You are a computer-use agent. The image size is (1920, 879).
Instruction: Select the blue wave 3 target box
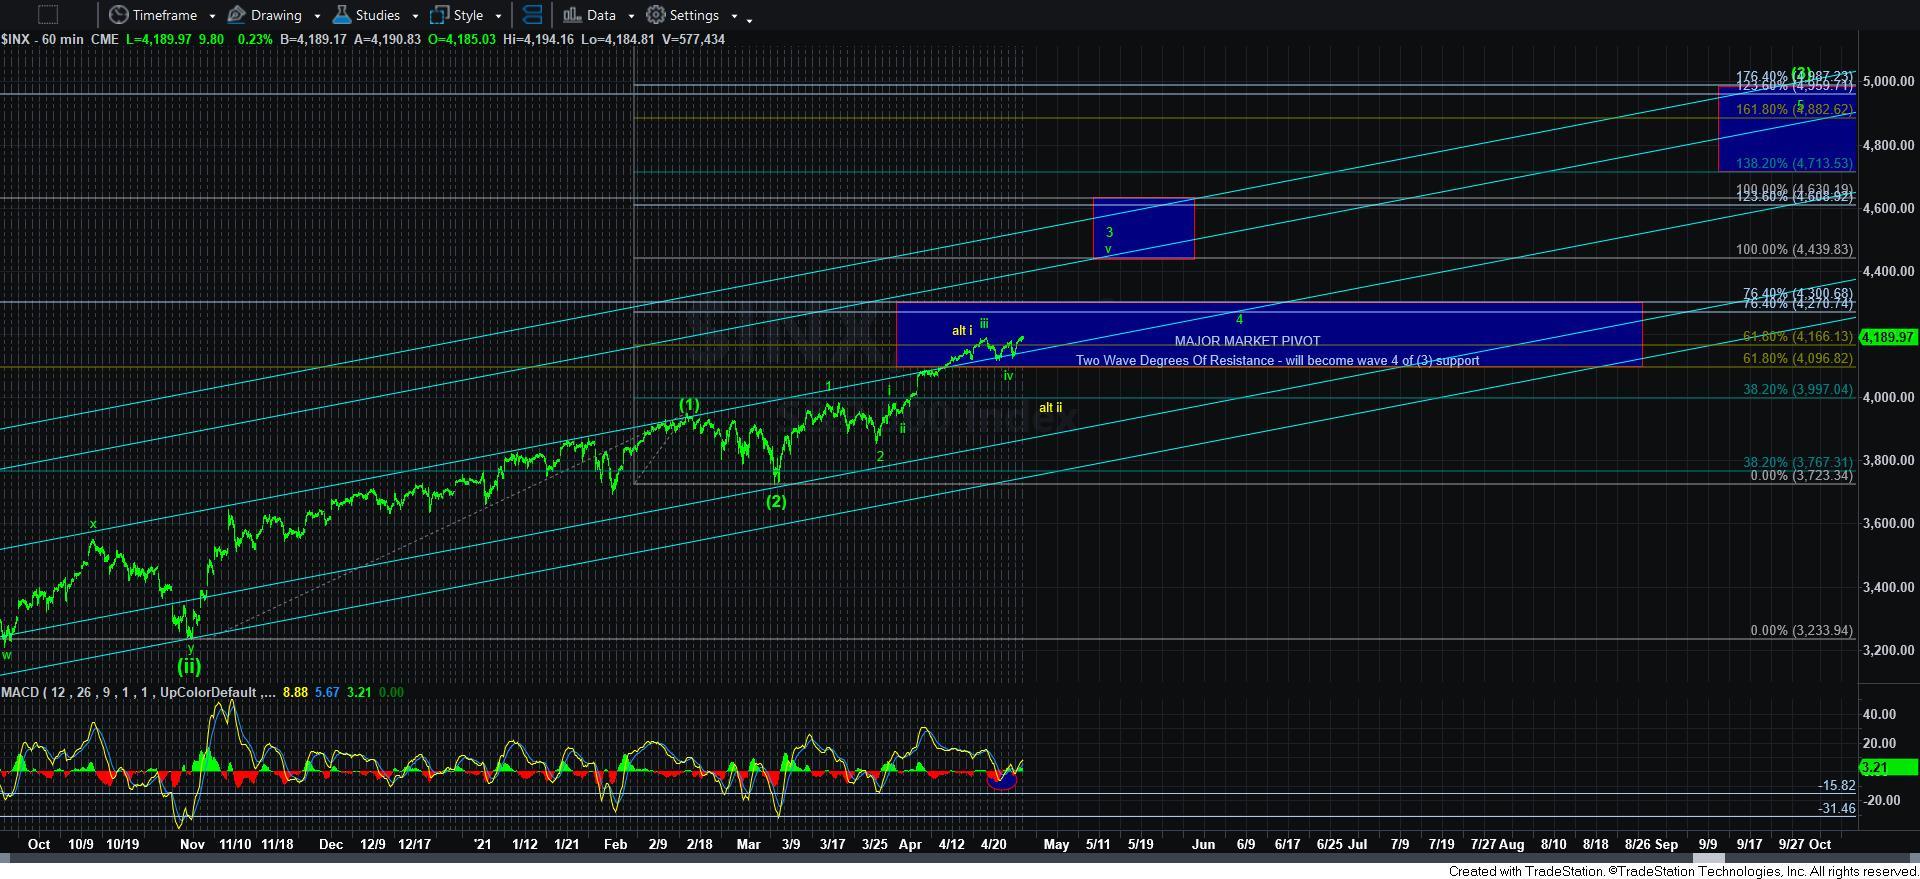pos(1143,228)
